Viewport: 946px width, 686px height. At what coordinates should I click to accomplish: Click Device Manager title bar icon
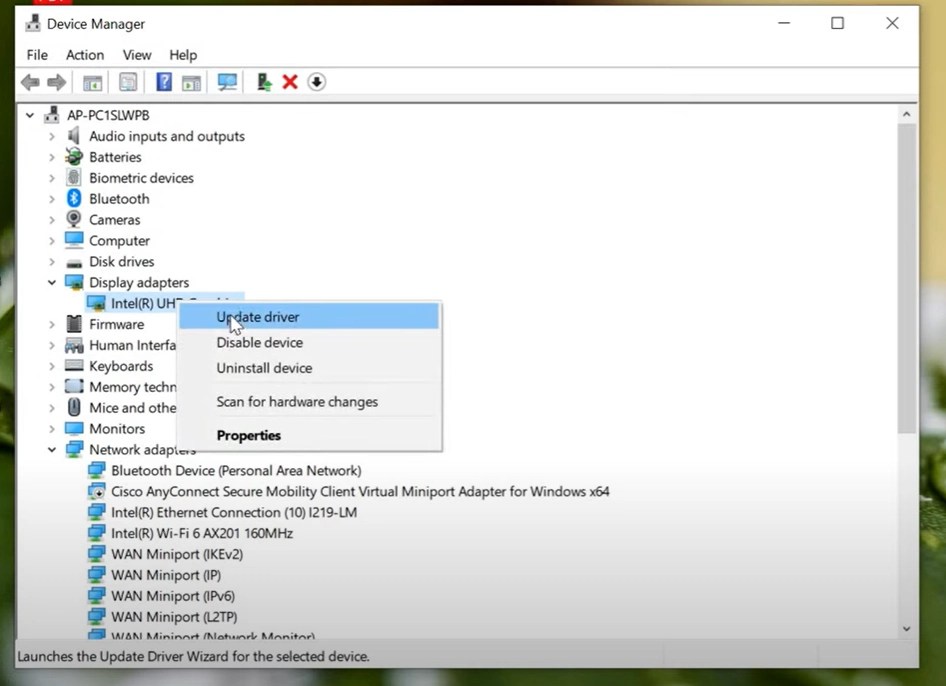pyautogui.click(x=33, y=24)
